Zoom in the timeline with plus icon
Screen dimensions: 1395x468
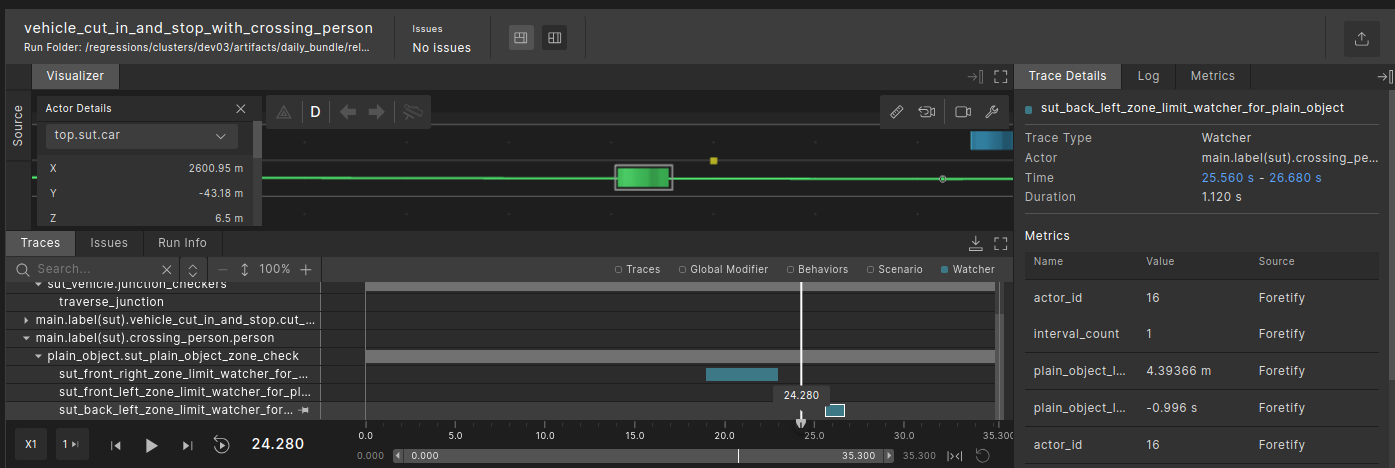click(x=306, y=269)
